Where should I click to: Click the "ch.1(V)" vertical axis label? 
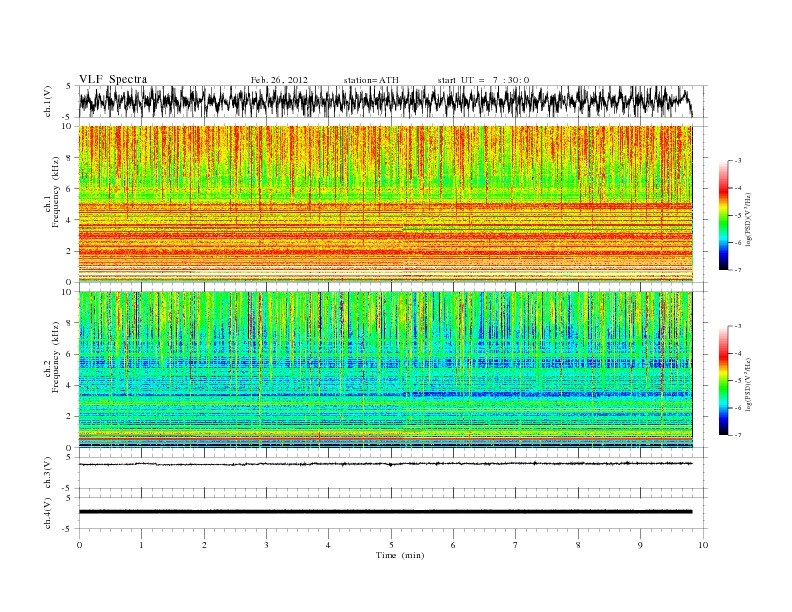coord(48,101)
